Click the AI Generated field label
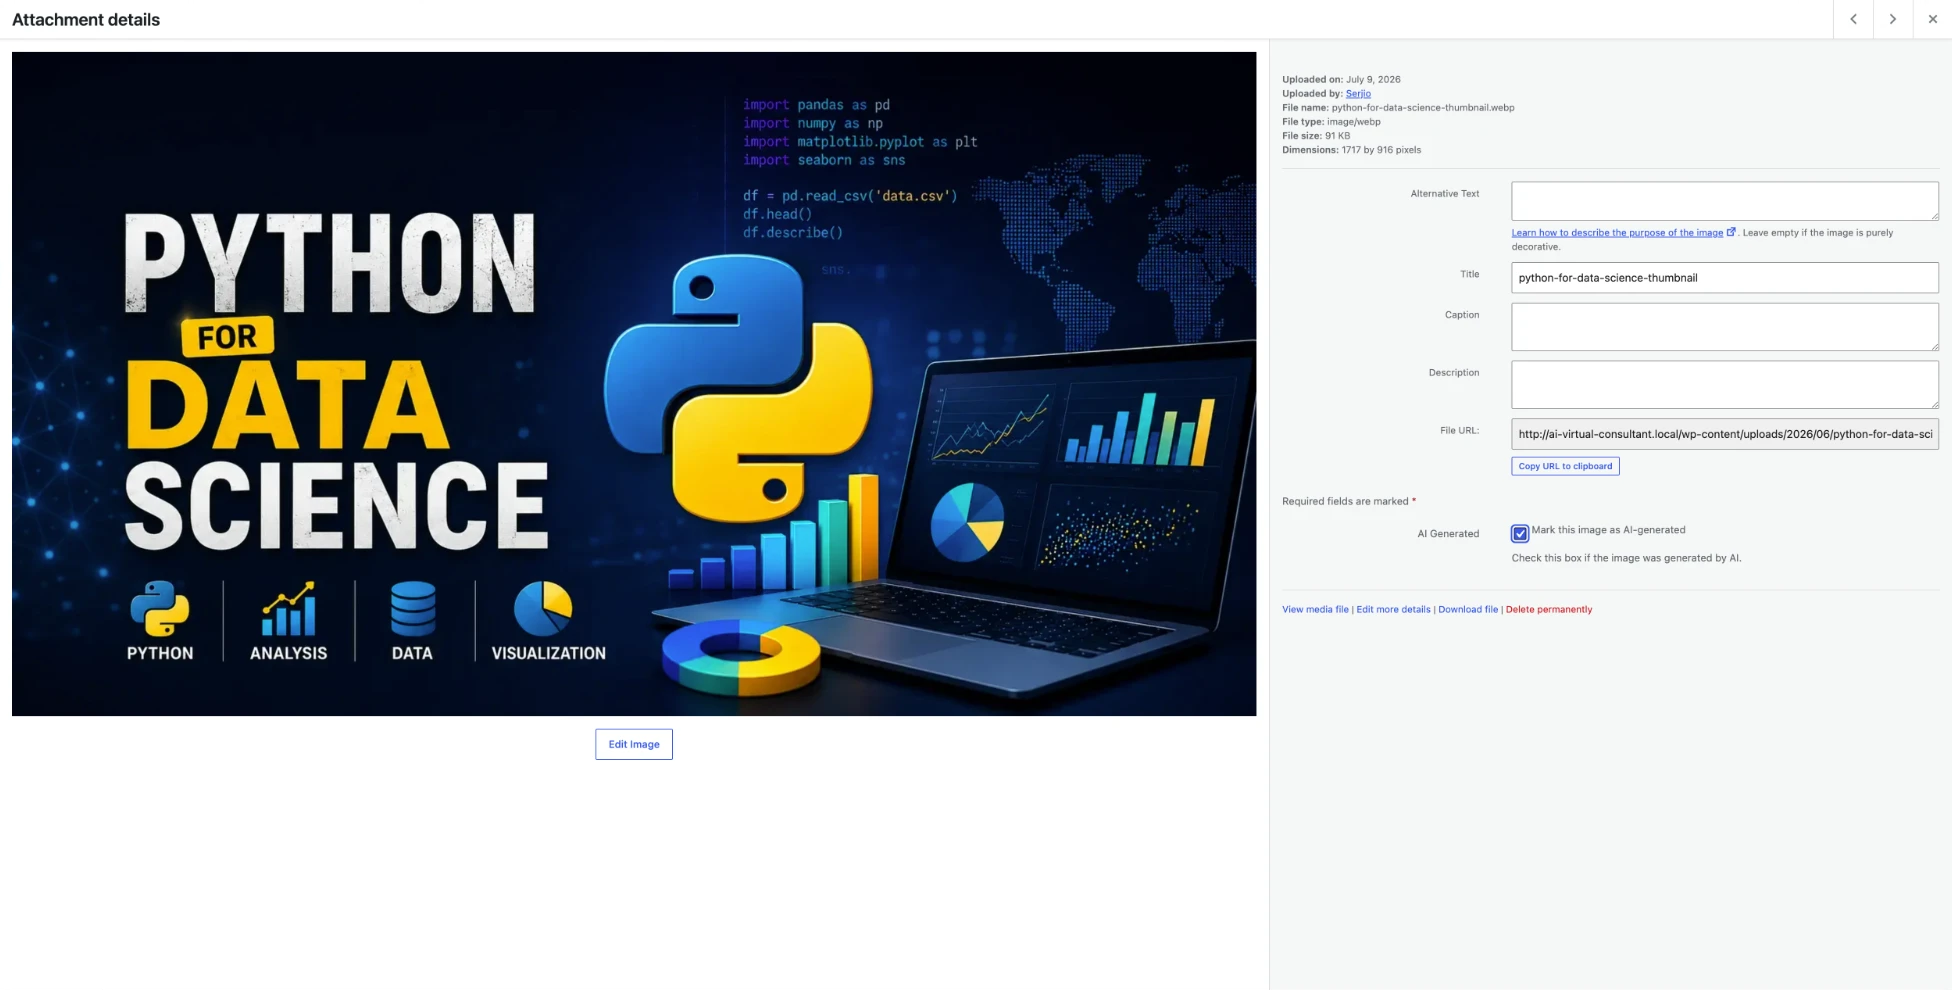The height and width of the screenshot is (990, 1952). tap(1448, 534)
